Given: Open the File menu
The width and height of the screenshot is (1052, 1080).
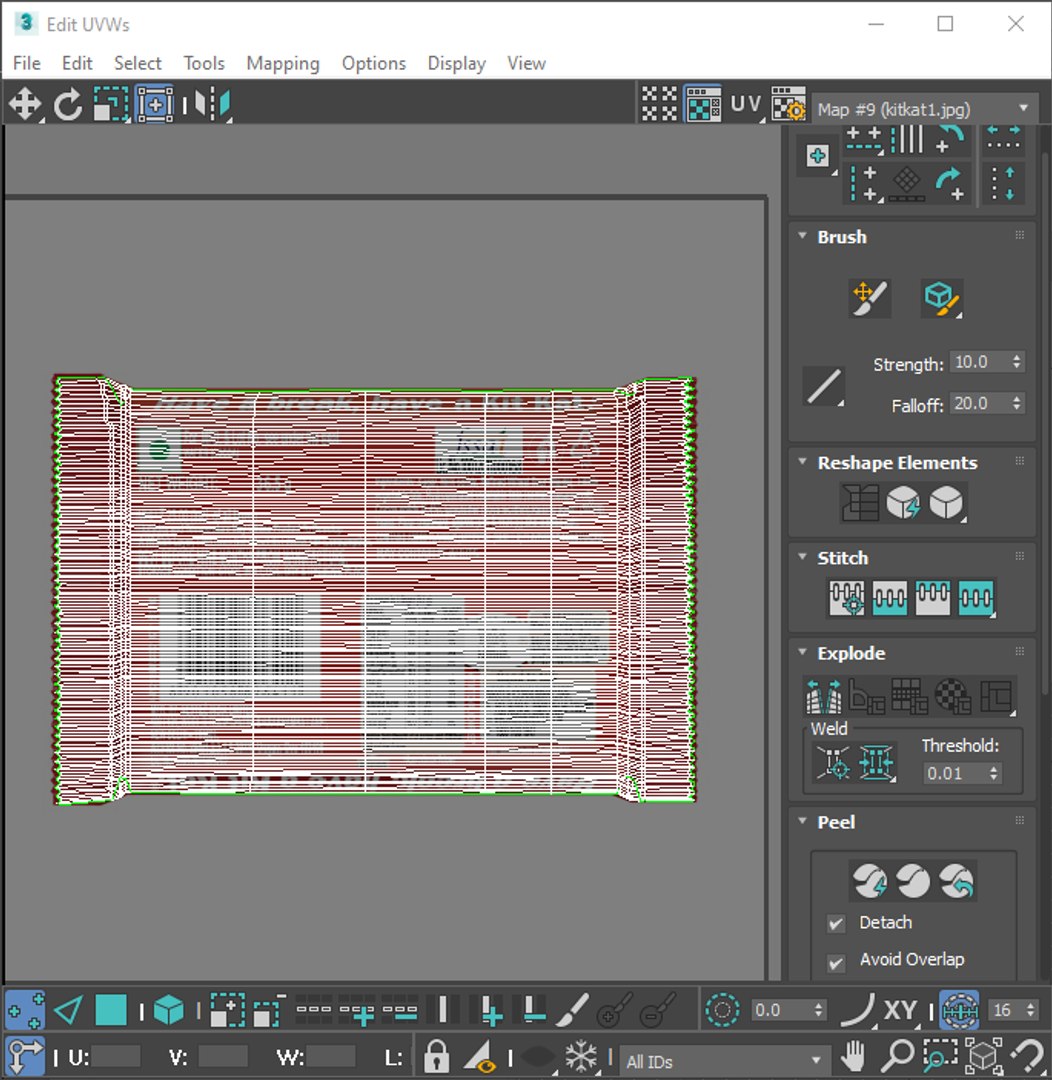Looking at the screenshot, I should tap(26, 63).
